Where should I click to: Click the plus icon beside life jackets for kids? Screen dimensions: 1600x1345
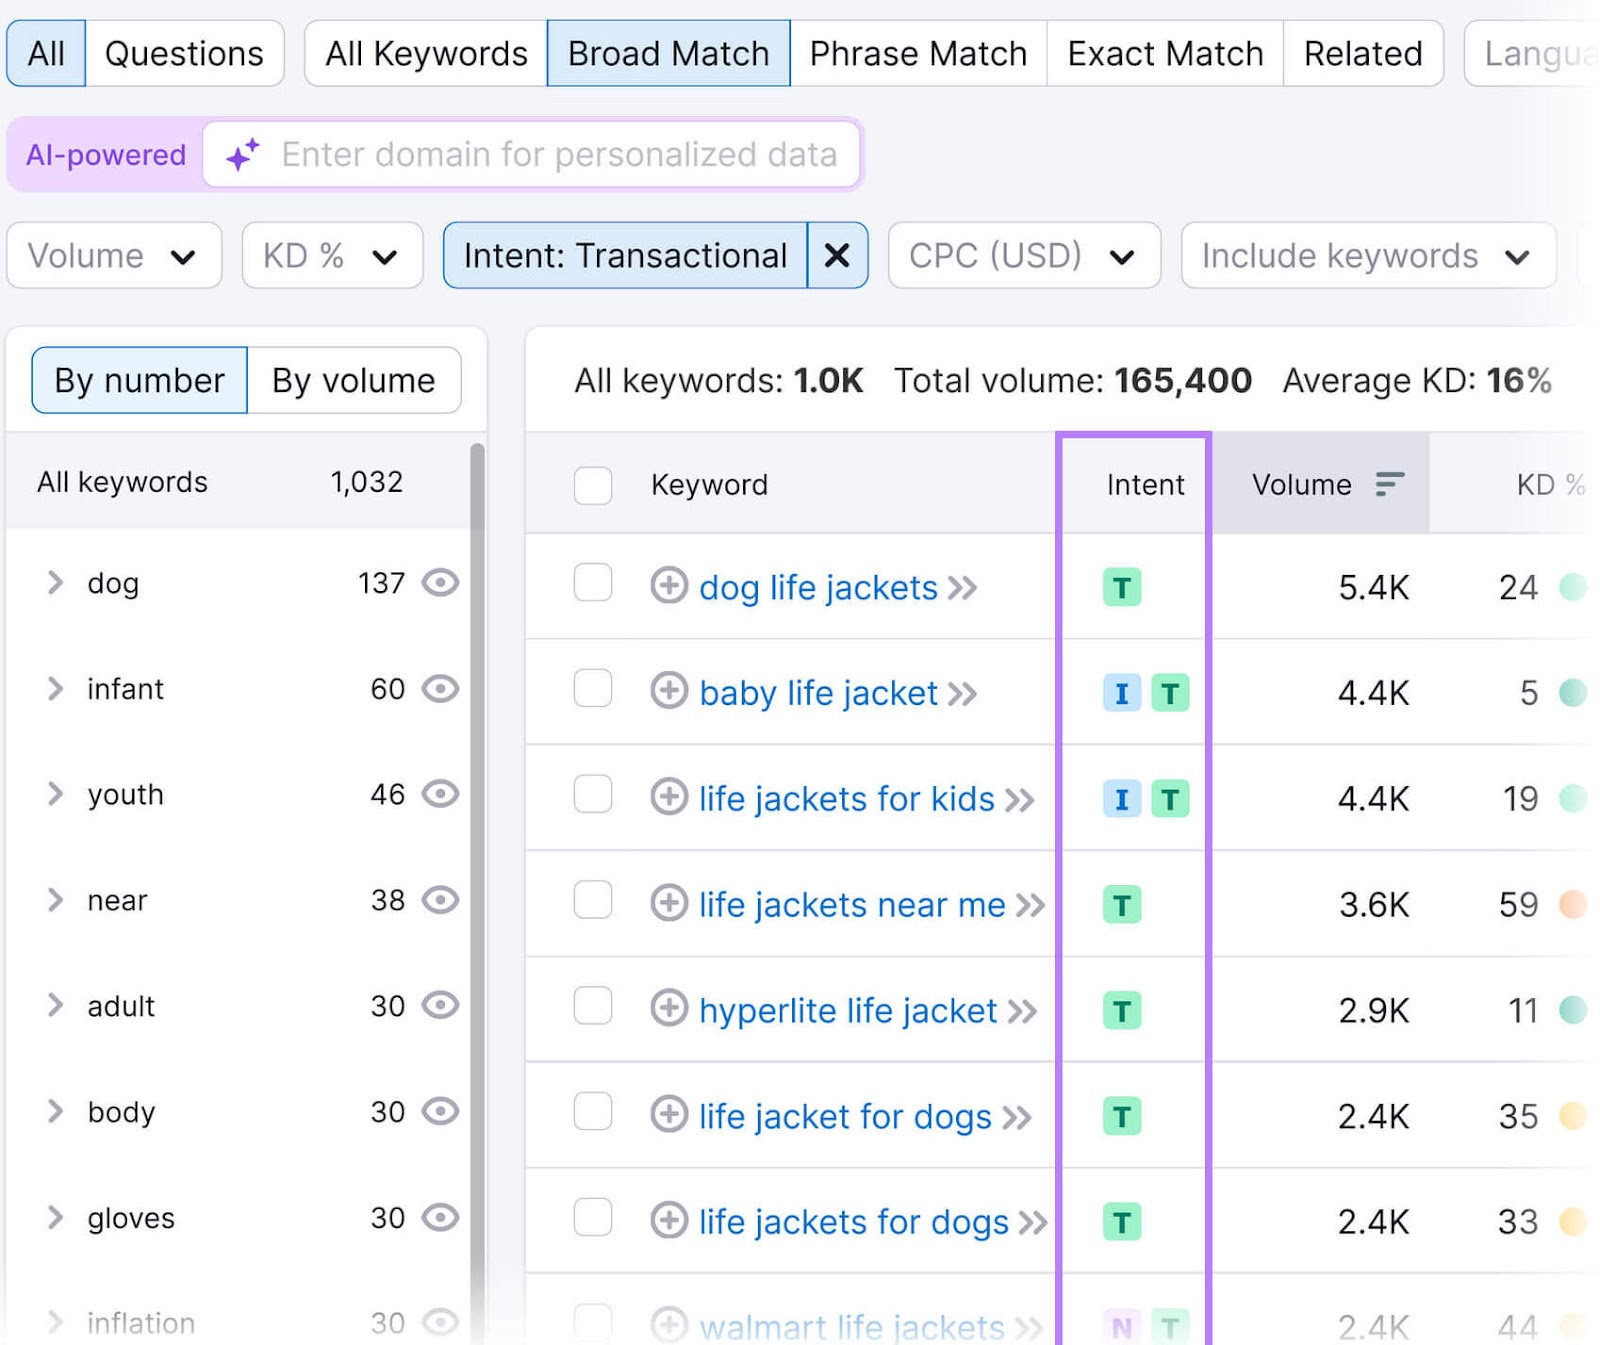pyautogui.click(x=669, y=796)
